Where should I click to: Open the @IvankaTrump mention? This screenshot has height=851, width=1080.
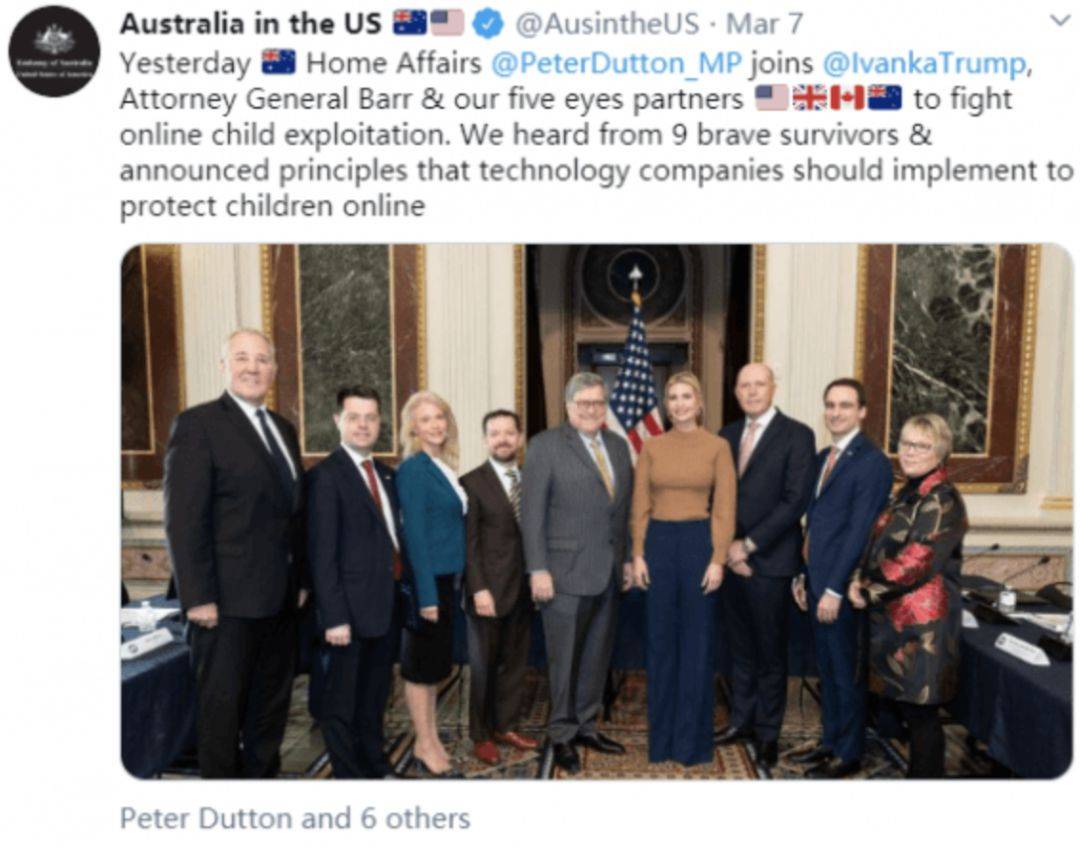[x=924, y=63]
